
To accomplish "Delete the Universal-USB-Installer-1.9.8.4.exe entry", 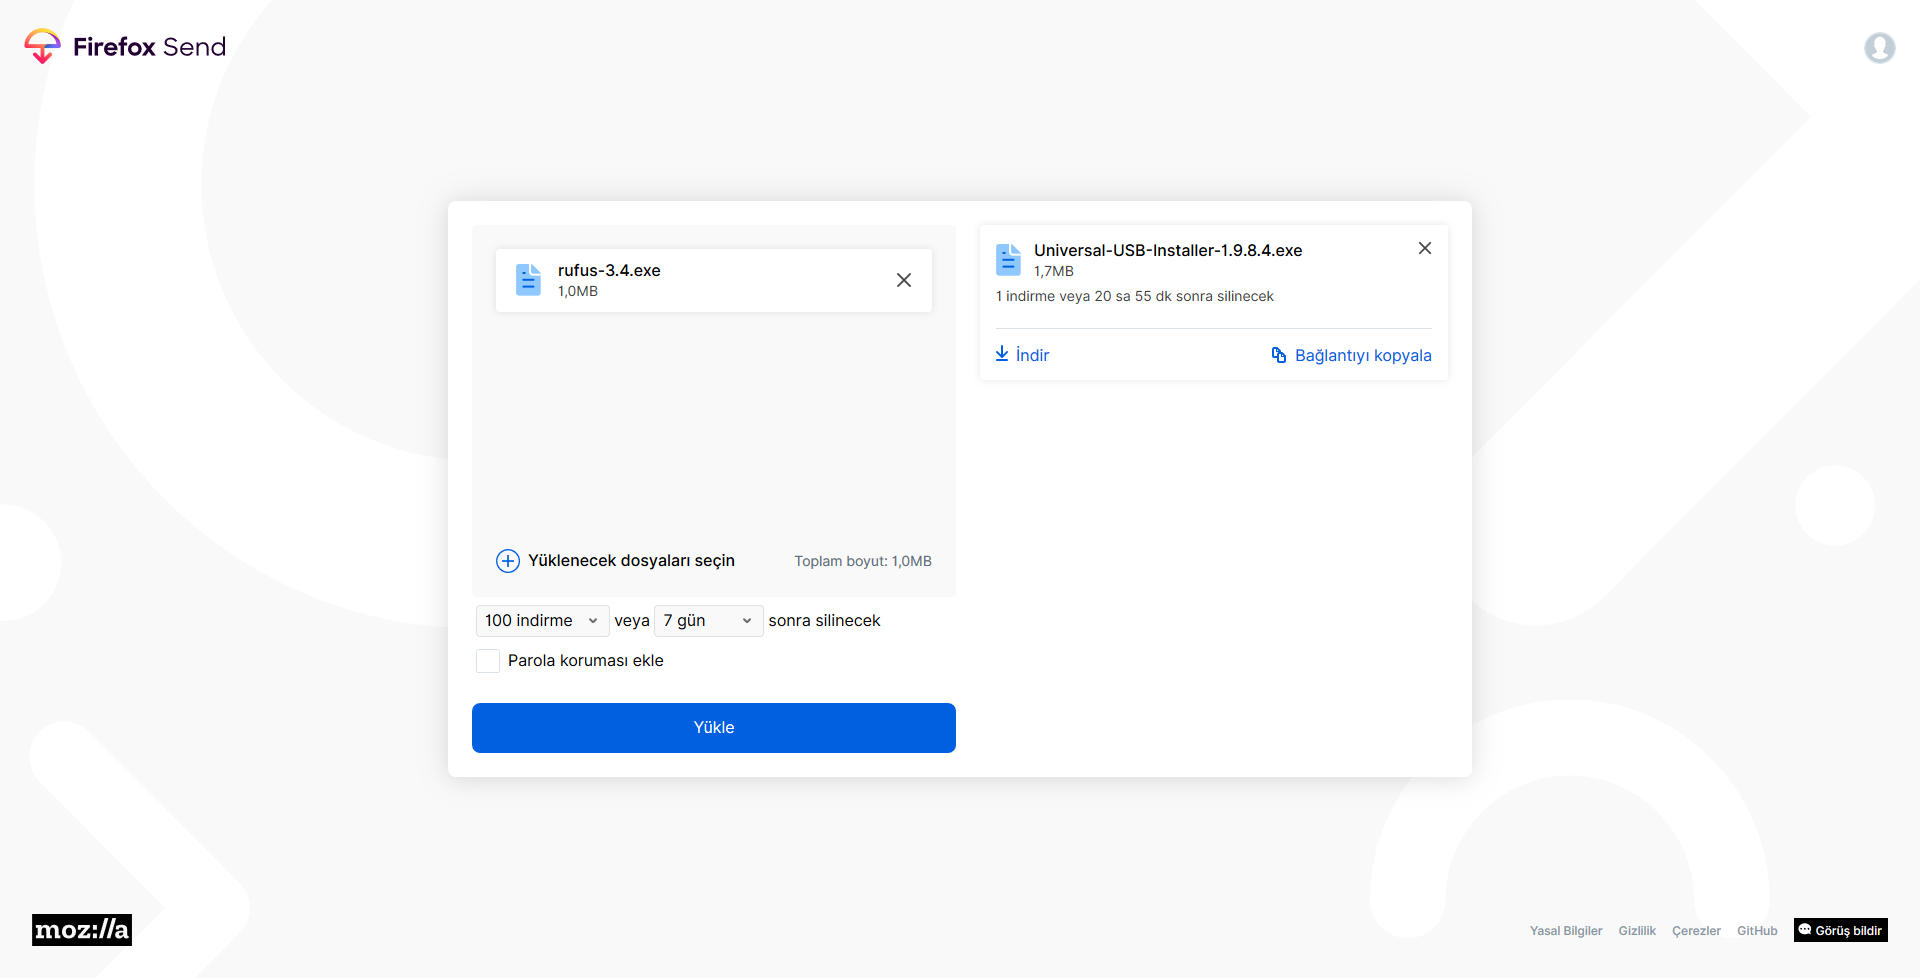I will click(1425, 248).
